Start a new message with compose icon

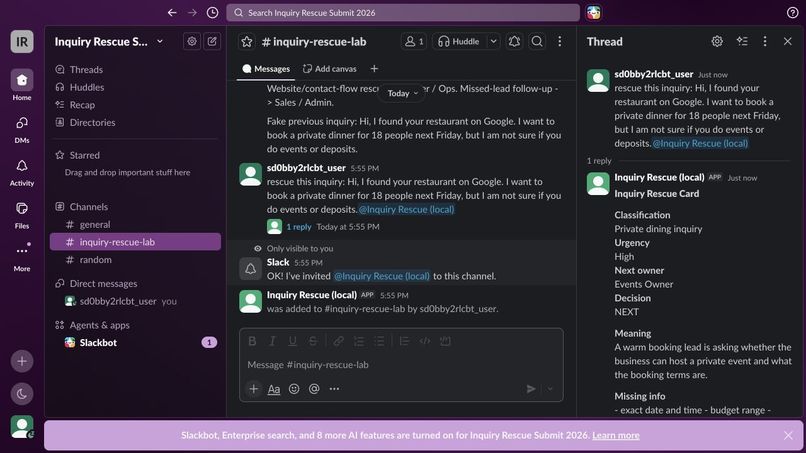pos(212,41)
